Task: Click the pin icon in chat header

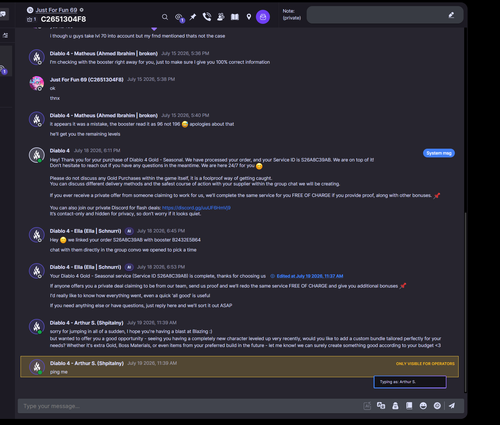Action: [193, 17]
